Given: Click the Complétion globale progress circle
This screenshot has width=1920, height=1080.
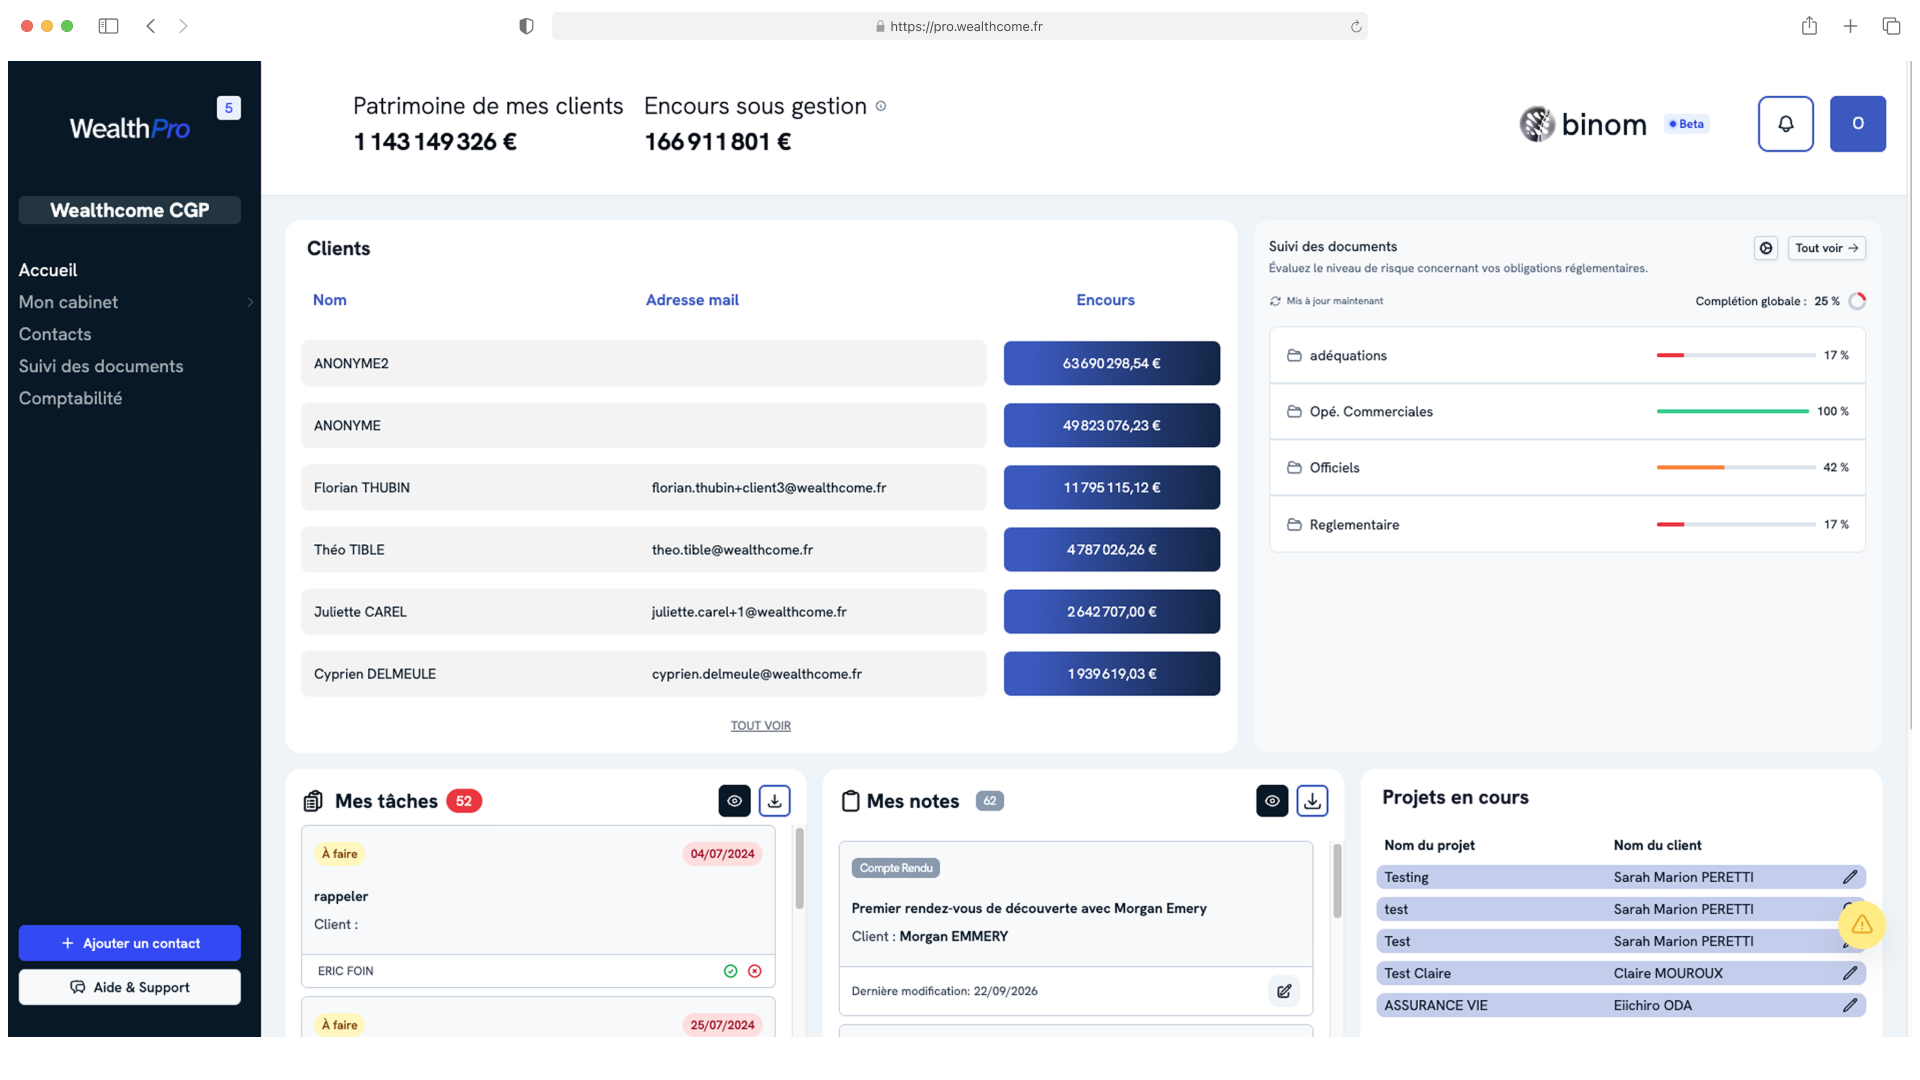Looking at the screenshot, I should tap(1857, 301).
